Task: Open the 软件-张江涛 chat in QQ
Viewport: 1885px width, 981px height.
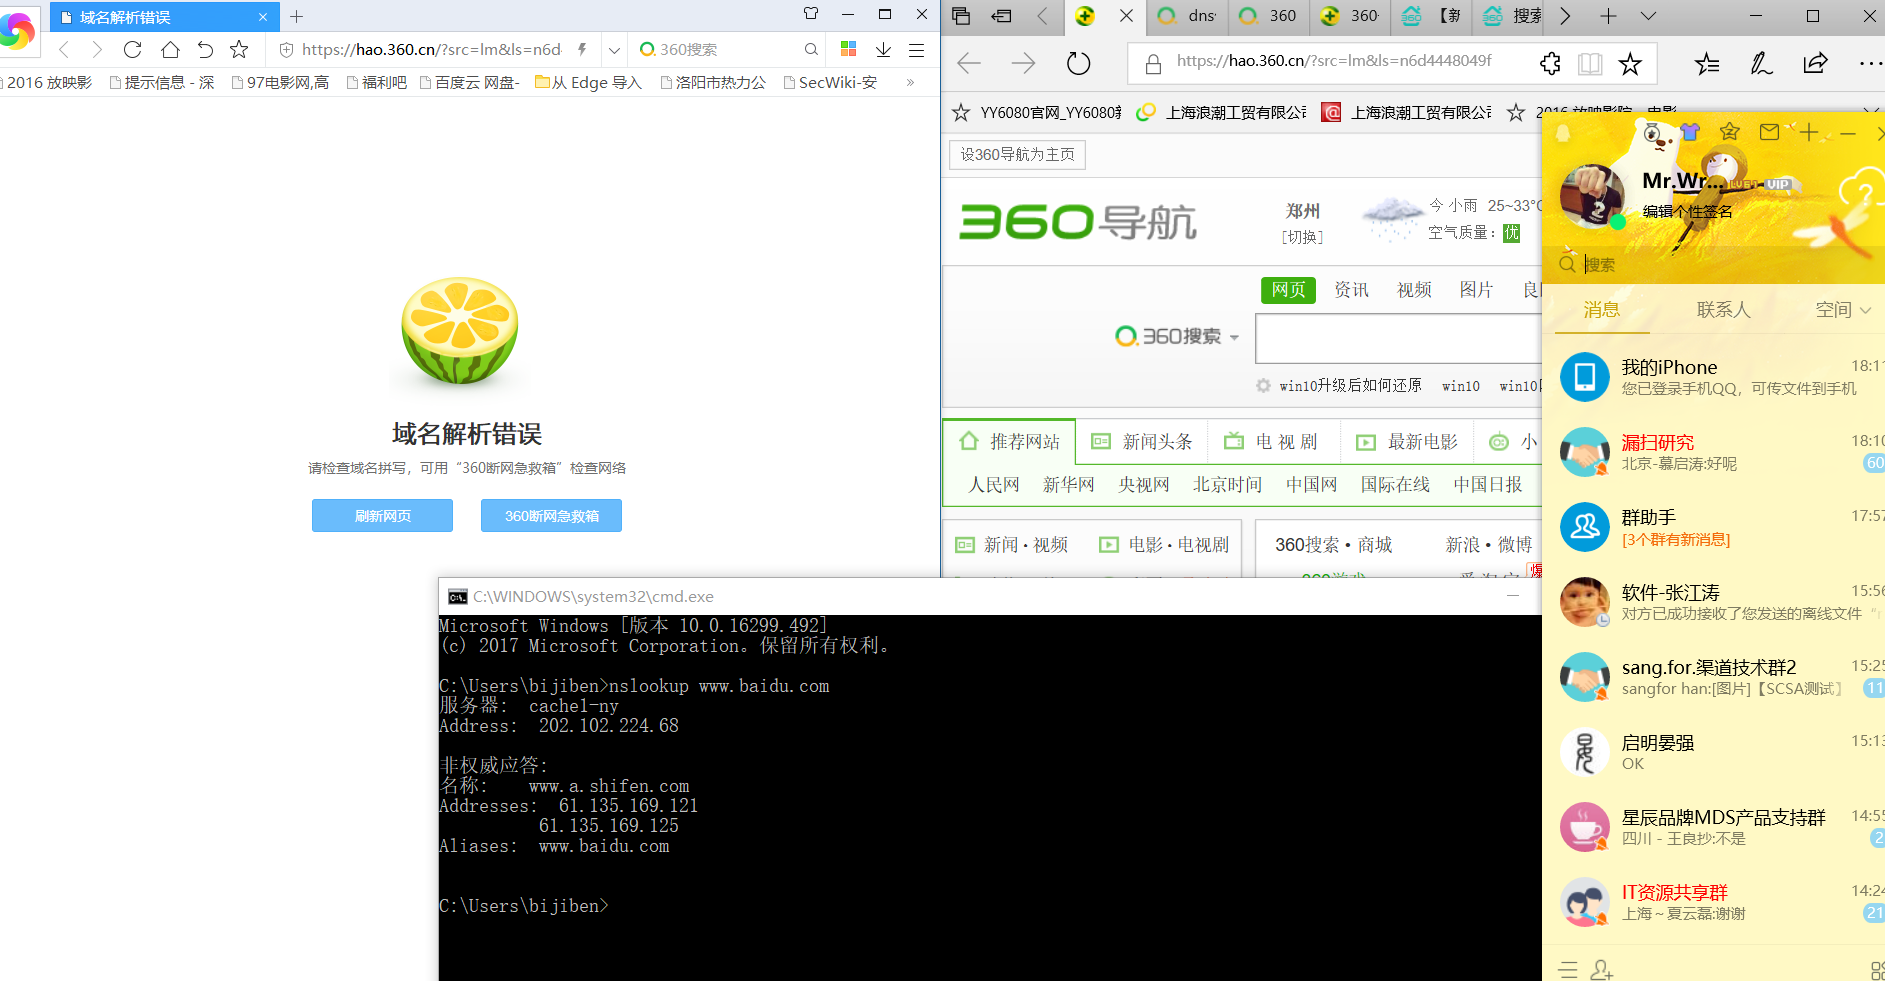Action: (x=1713, y=602)
